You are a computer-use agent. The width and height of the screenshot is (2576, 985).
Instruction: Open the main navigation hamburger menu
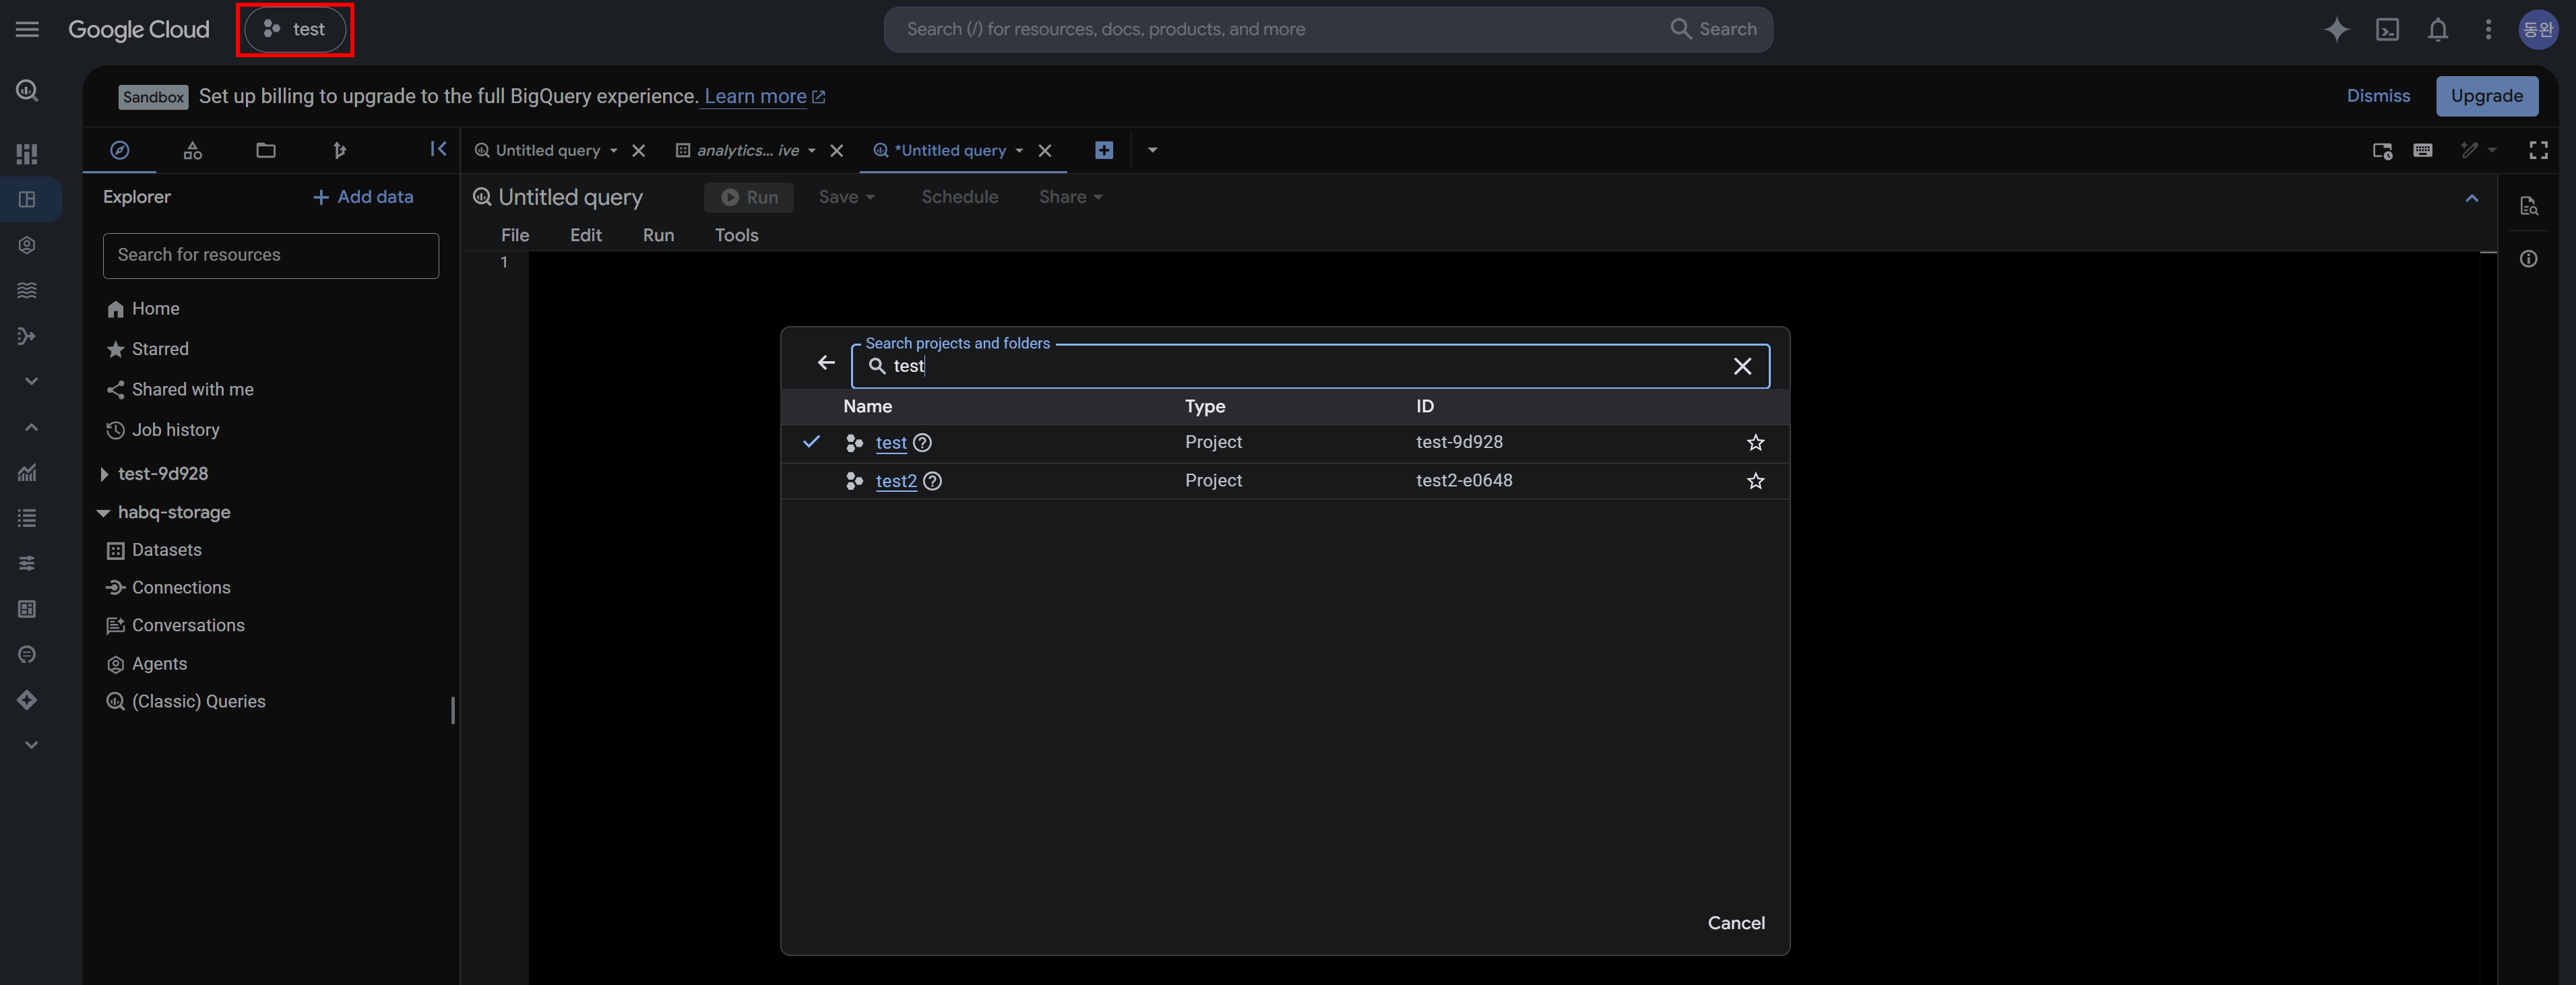pos(27,29)
